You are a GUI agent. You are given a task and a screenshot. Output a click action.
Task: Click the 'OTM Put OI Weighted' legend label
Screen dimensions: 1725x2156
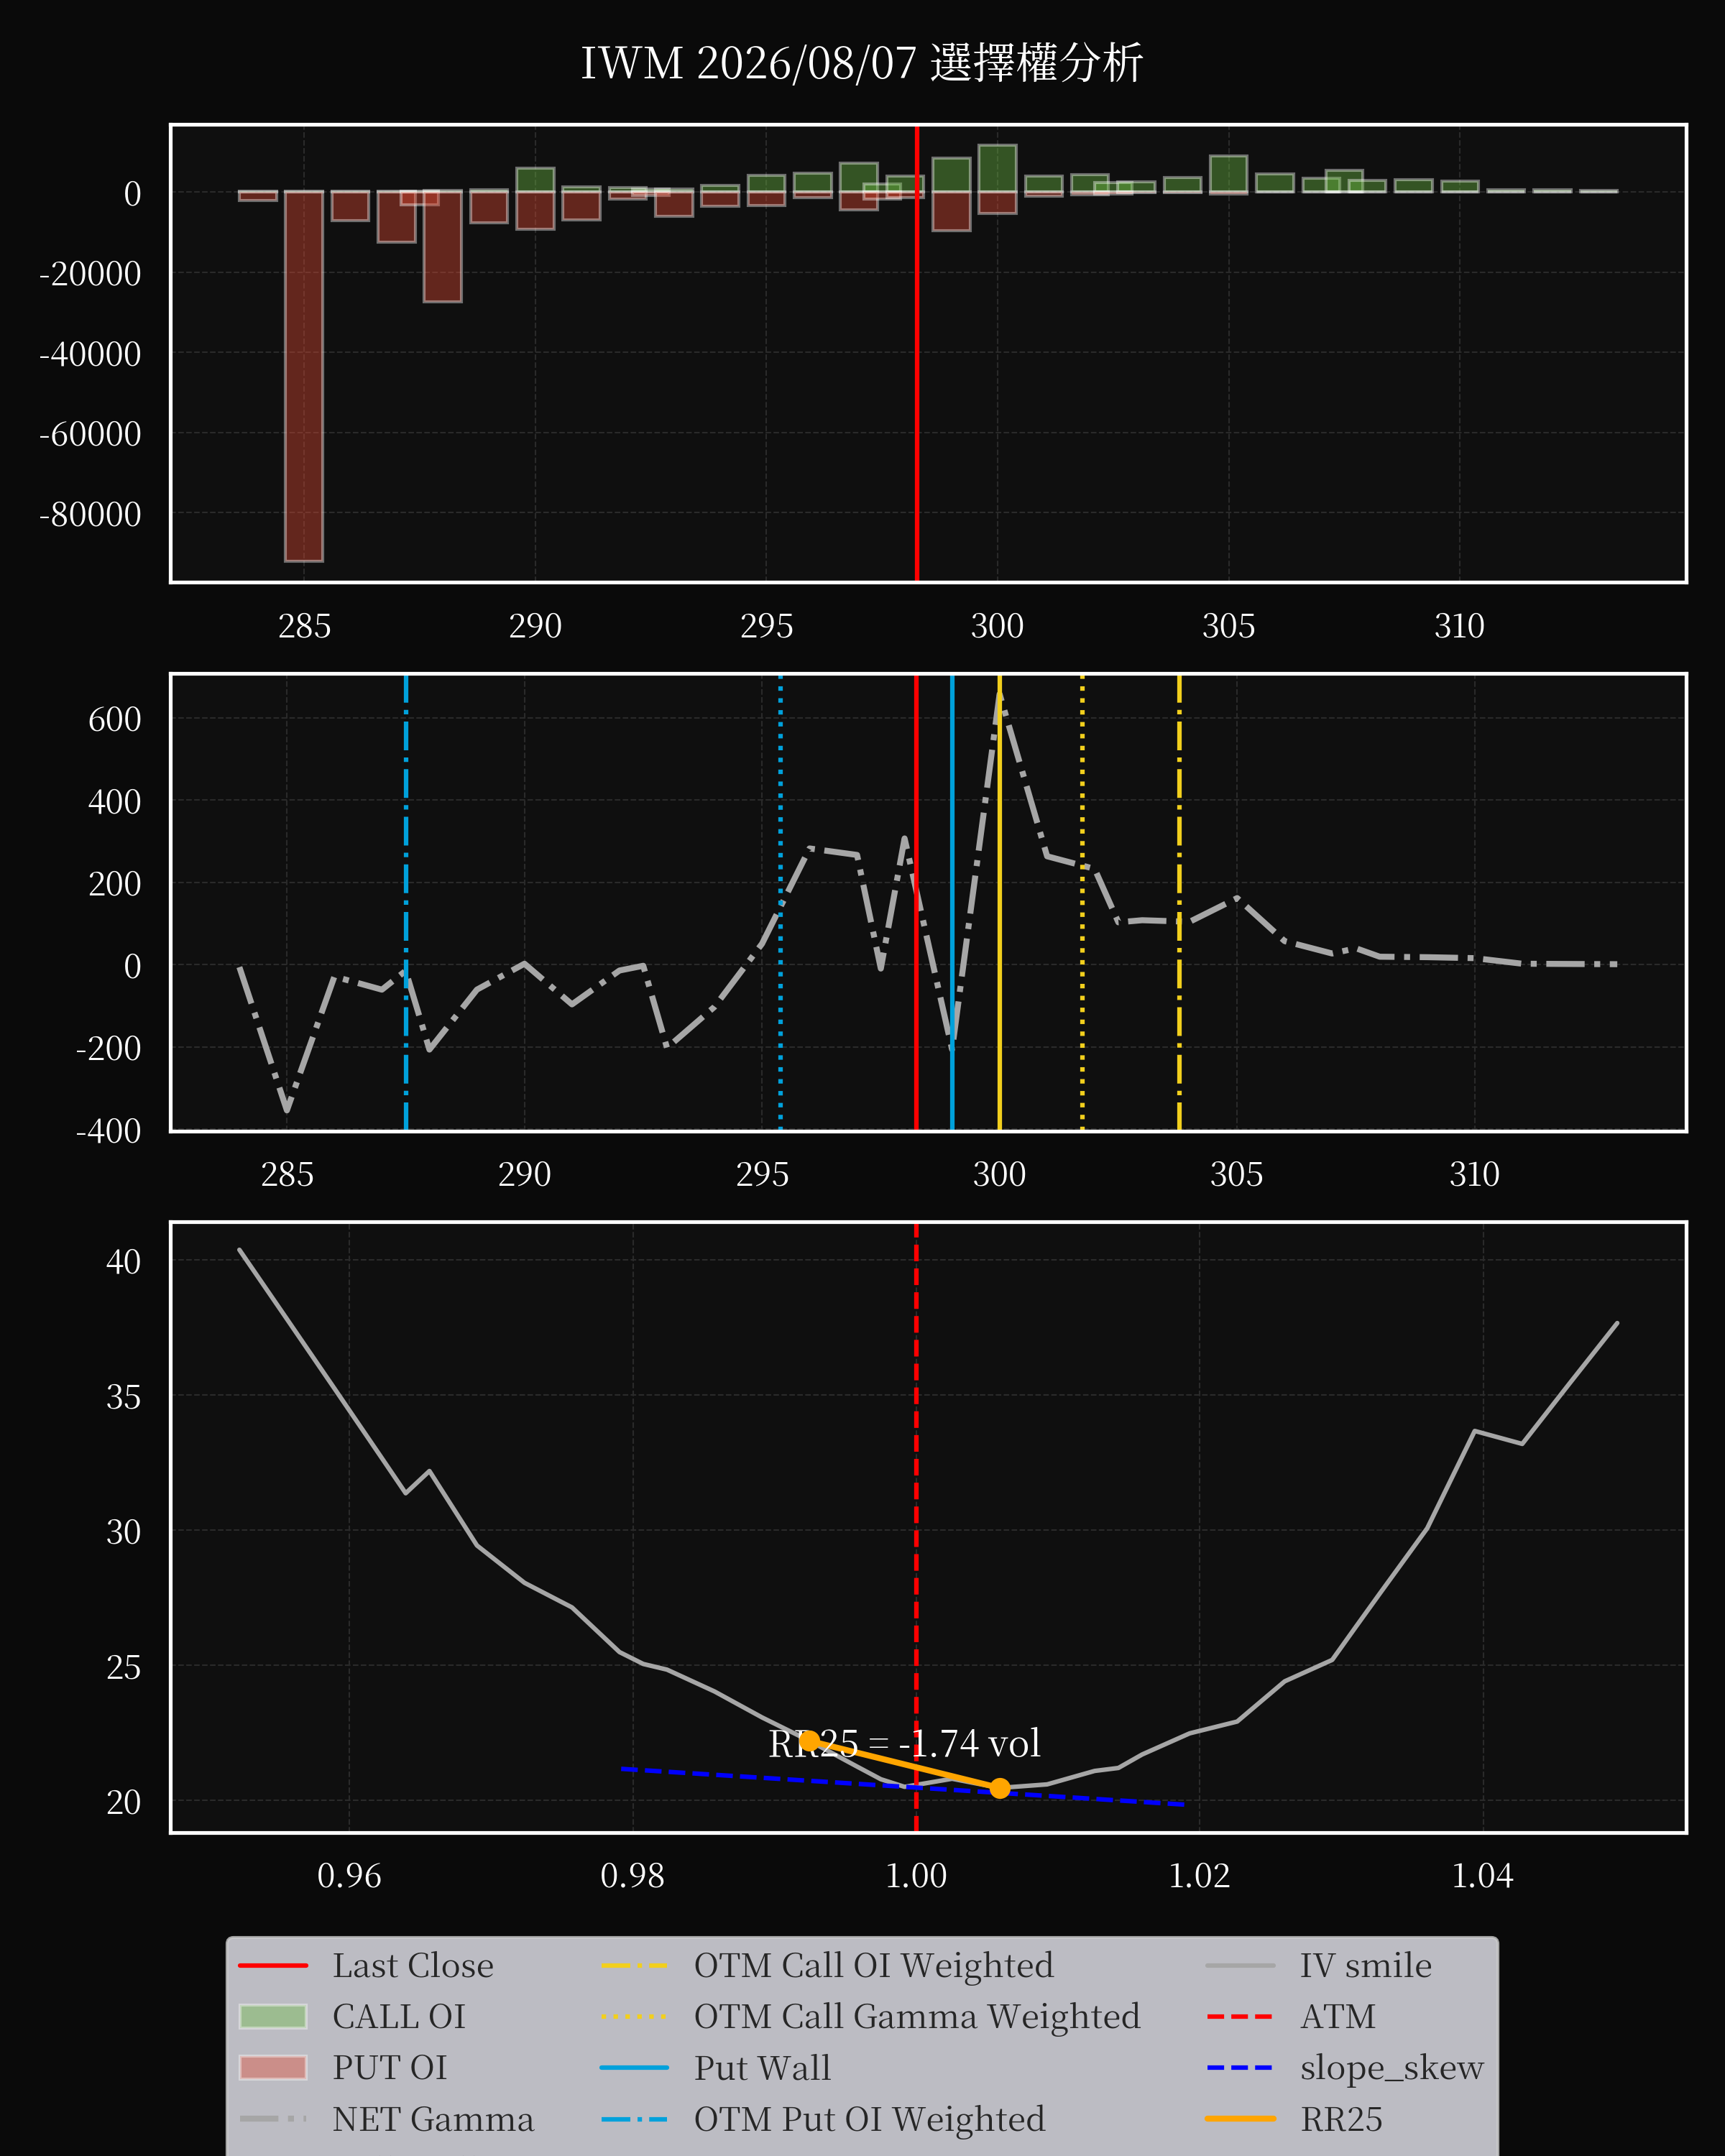[x=870, y=2119]
